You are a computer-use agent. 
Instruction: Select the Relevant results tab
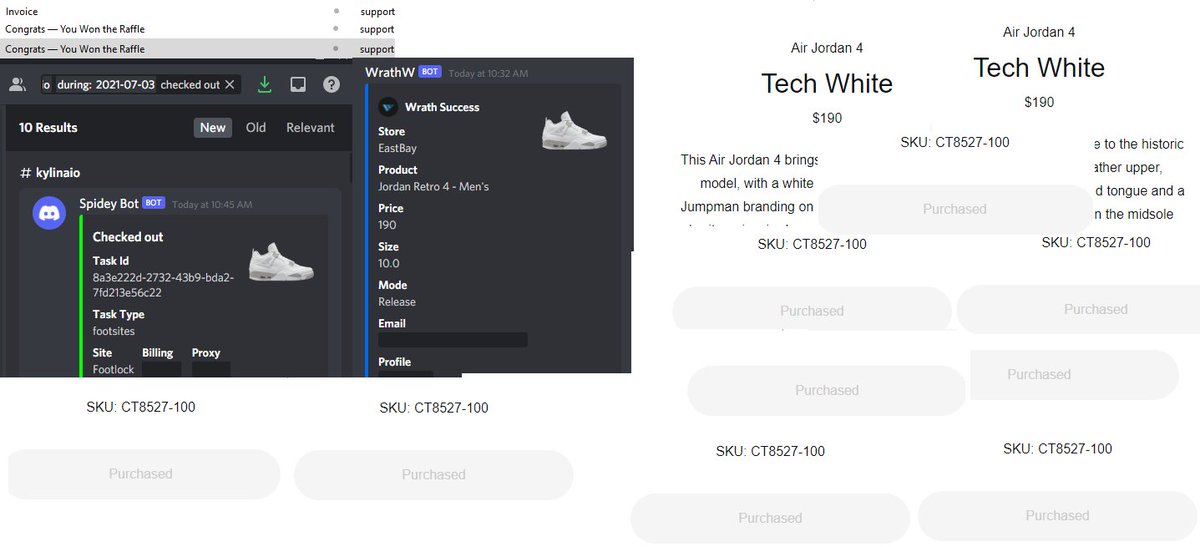[311, 127]
